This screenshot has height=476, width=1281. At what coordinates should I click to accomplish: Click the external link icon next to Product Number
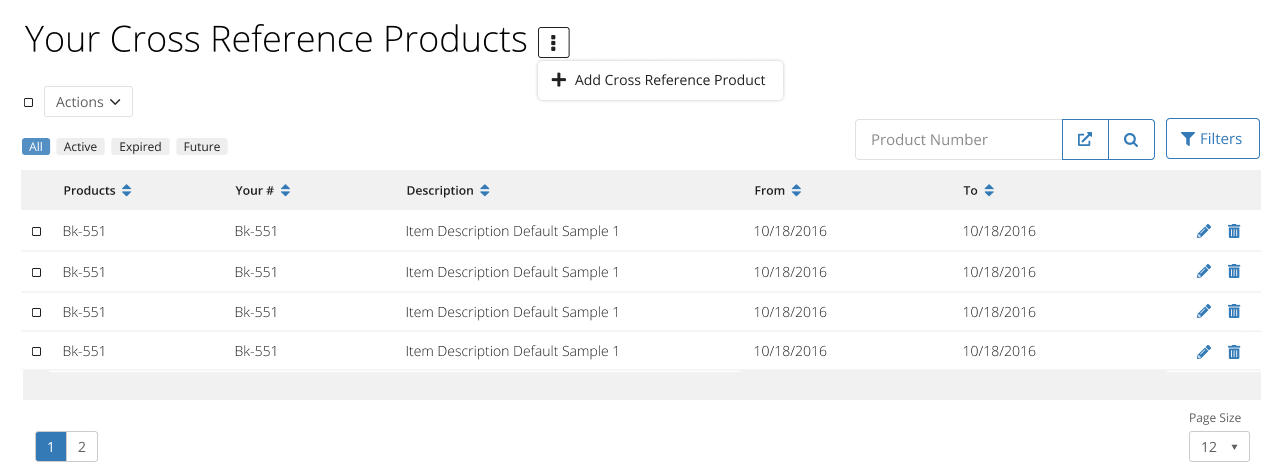(1085, 140)
